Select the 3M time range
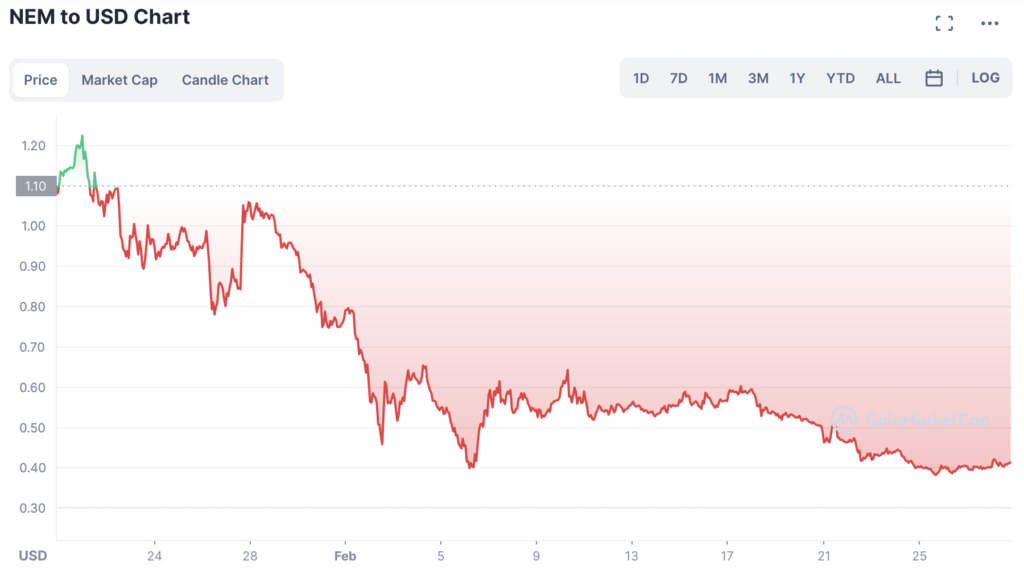1024x569 pixels. click(x=758, y=78)
